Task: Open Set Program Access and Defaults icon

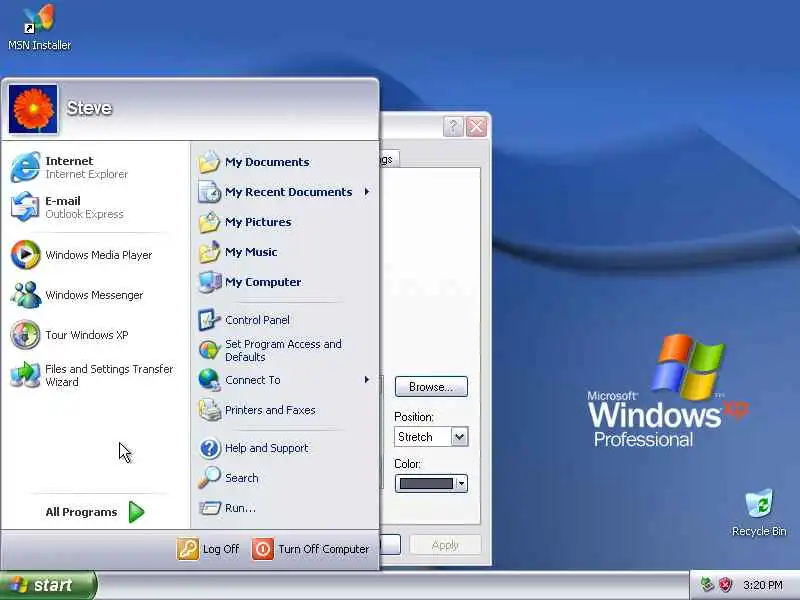Action: point(209,350)
